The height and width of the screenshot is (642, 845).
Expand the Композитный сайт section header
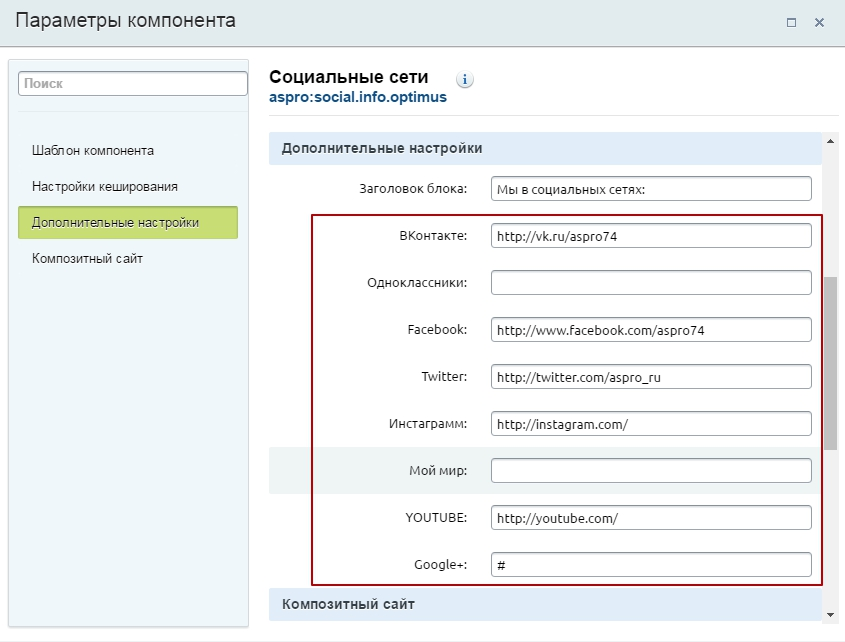[545, 604]
